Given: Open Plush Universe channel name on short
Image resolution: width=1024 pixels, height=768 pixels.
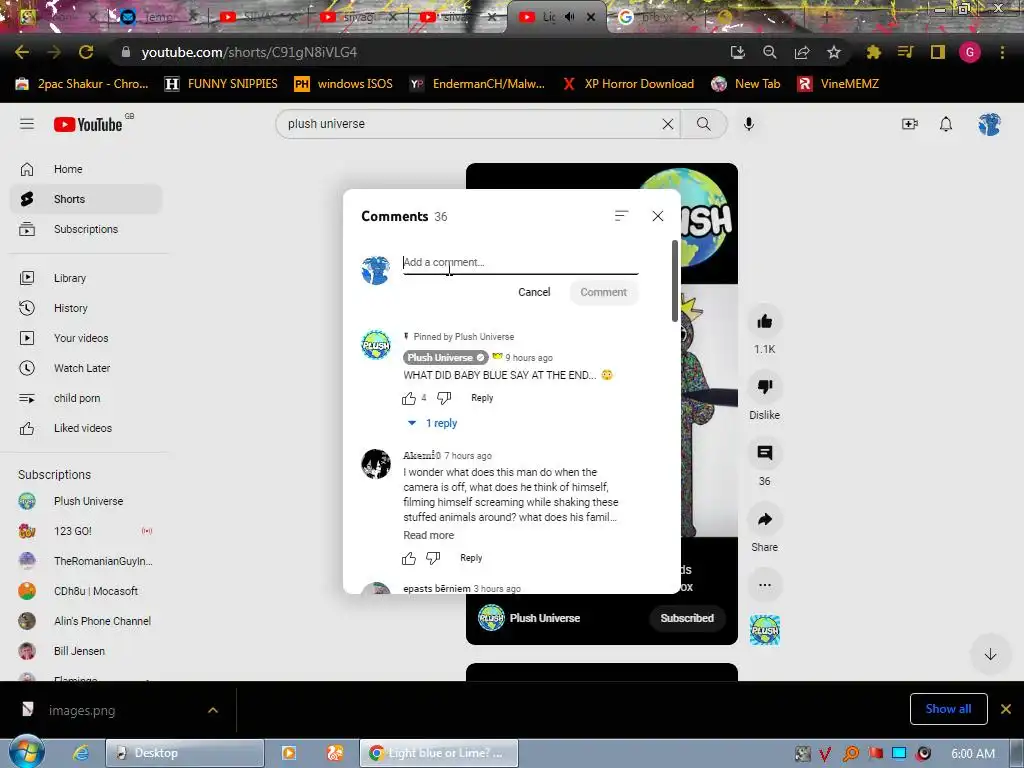Looking at the screenshot, I should tap(545, 618).
